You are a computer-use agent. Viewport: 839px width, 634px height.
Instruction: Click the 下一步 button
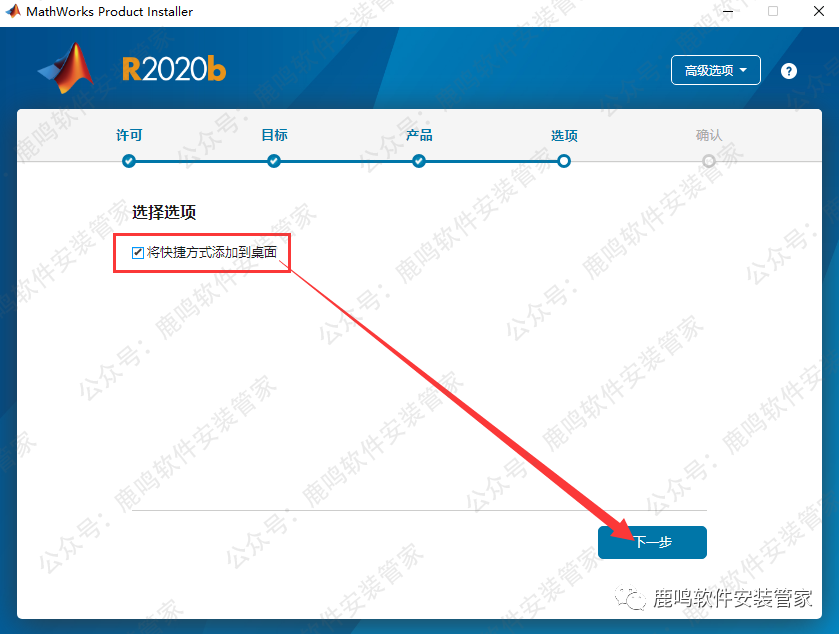(652, 542)
